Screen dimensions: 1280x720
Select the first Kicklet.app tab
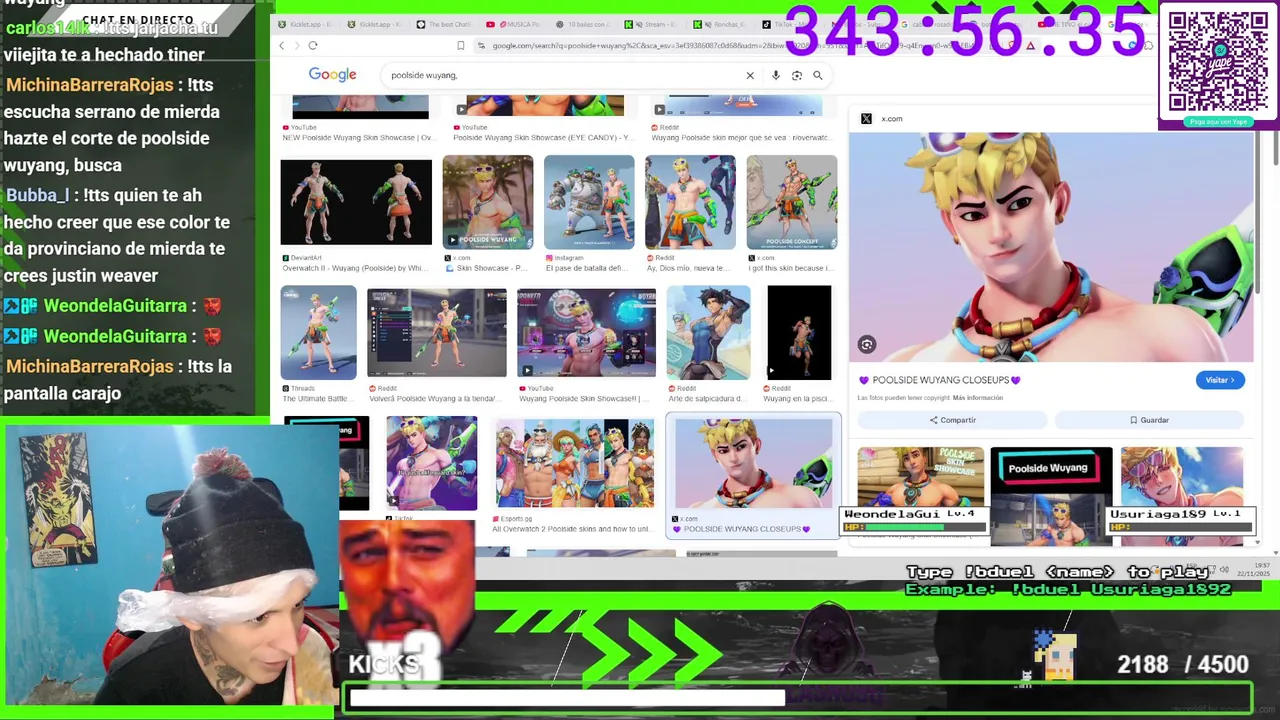305,24
